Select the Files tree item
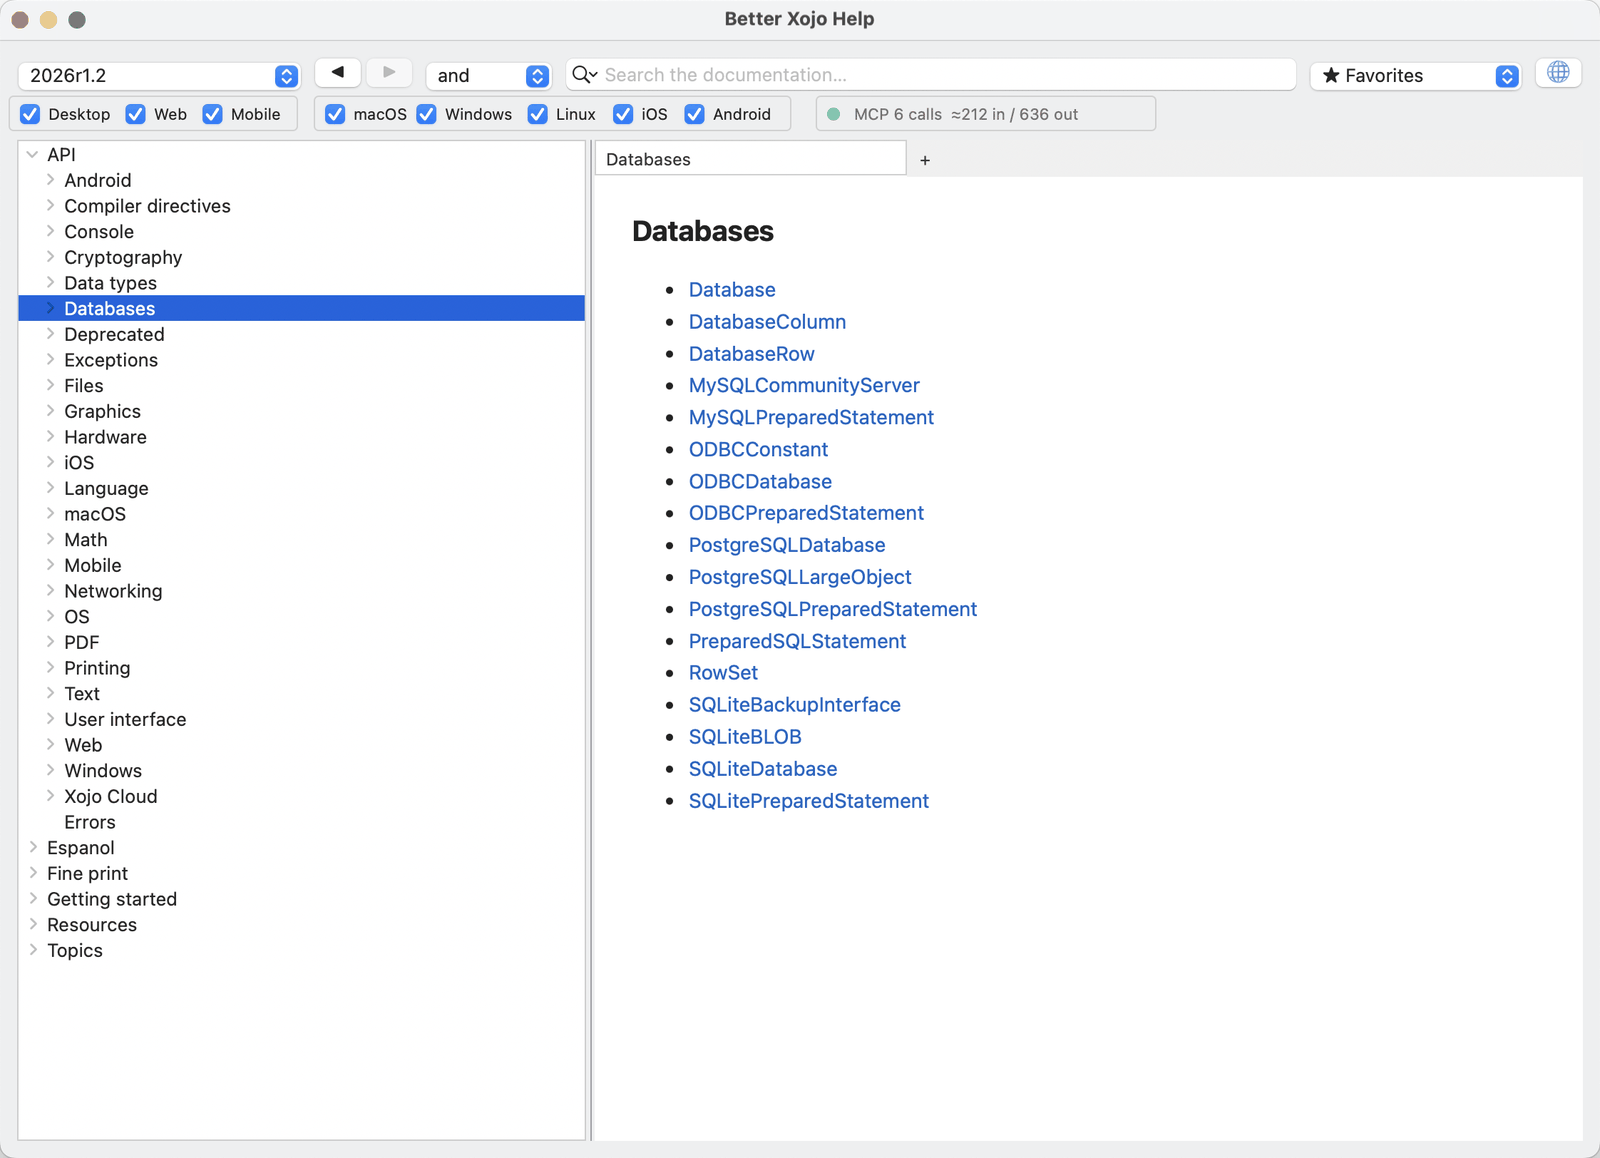Screen dimensions: 1600x1158 (302, 386)
